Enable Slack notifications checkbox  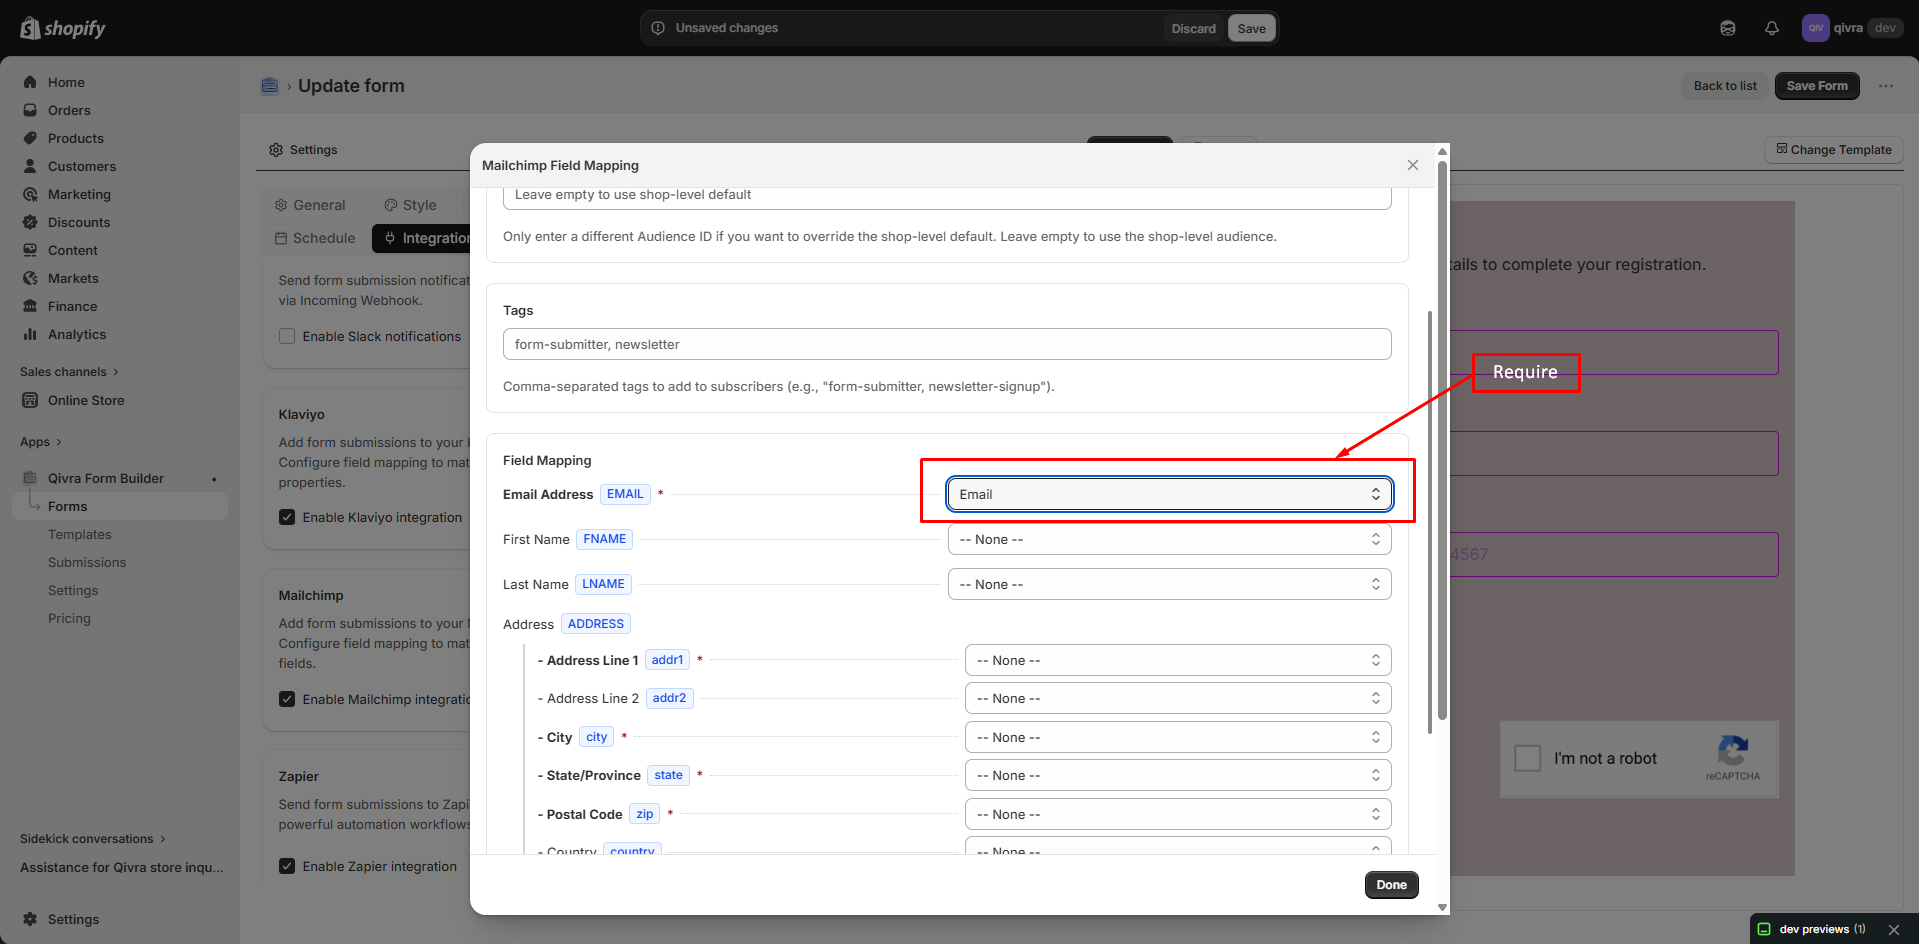tap(287, 336)
